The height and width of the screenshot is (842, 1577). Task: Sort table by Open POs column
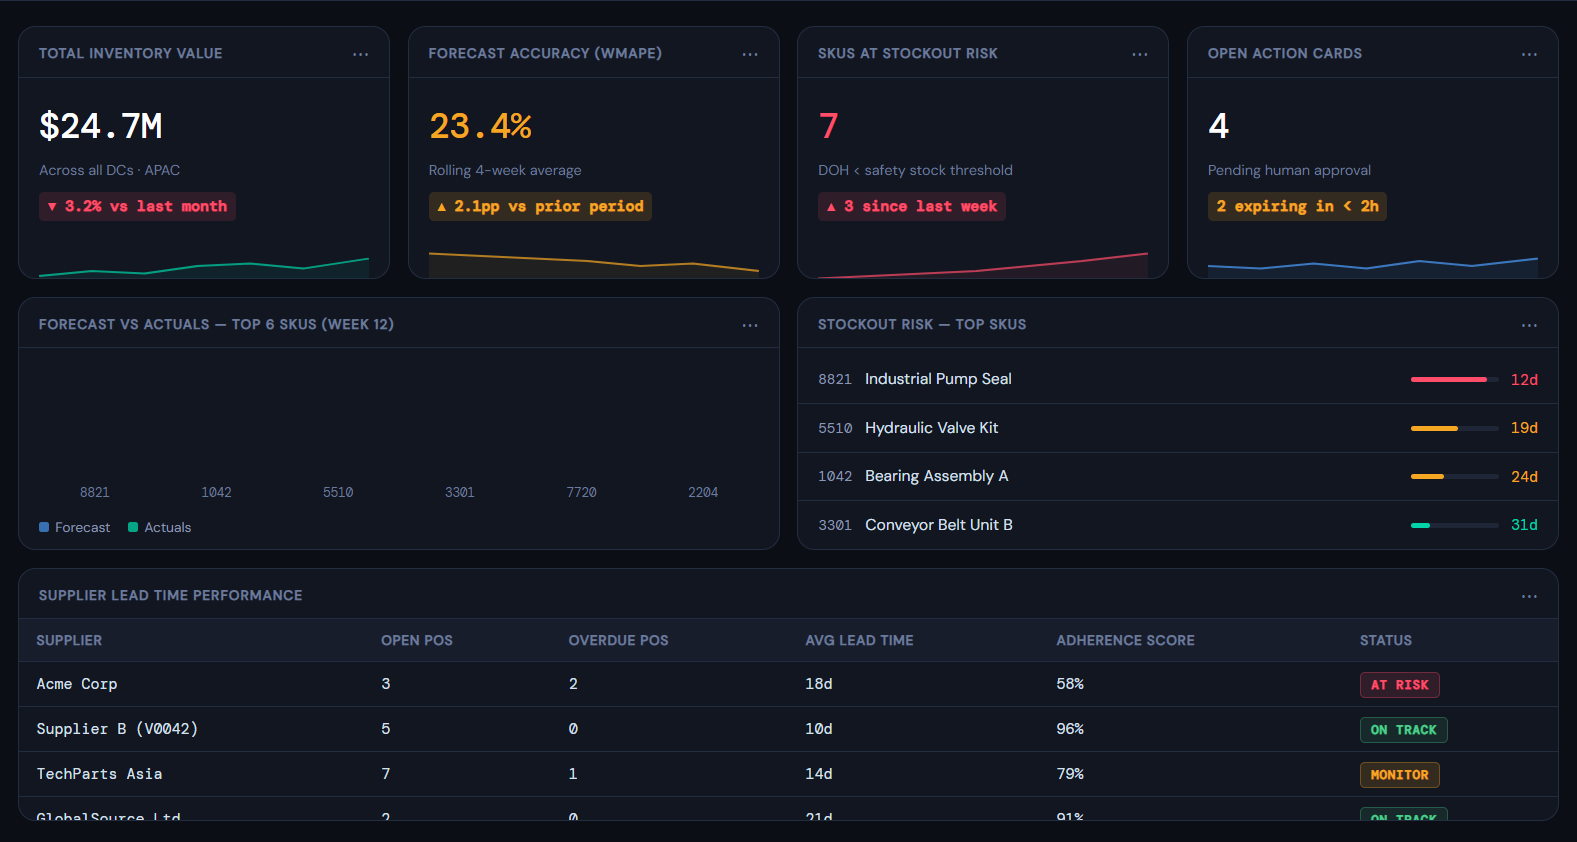click(417, 640)
